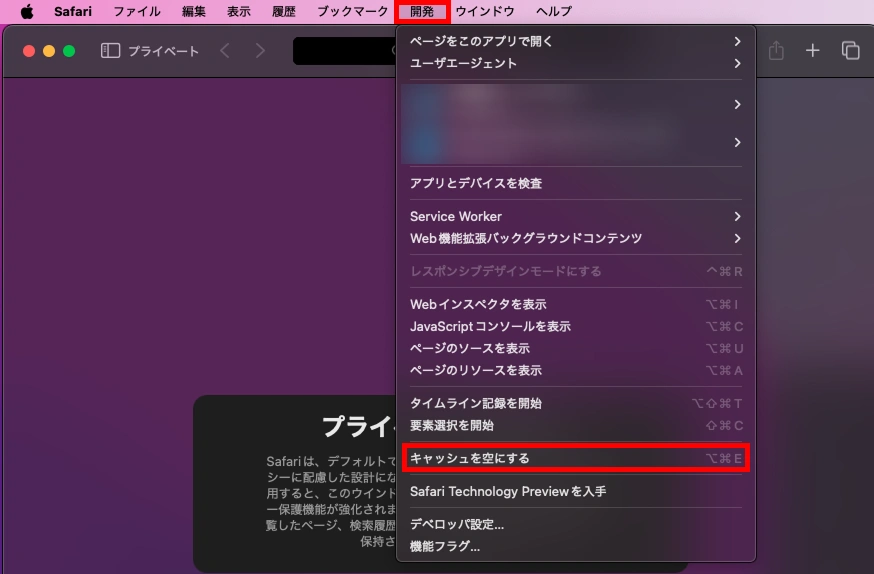This screenshot has width=874, height=574.
Task: Open the 履歴 menu
Action: [283, 11]
